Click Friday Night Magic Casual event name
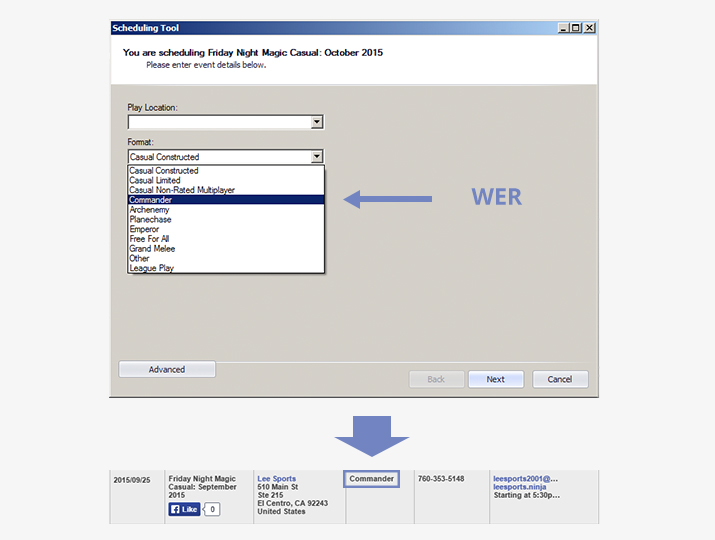Screen dimensions: 715x540 tap(202, 487)
